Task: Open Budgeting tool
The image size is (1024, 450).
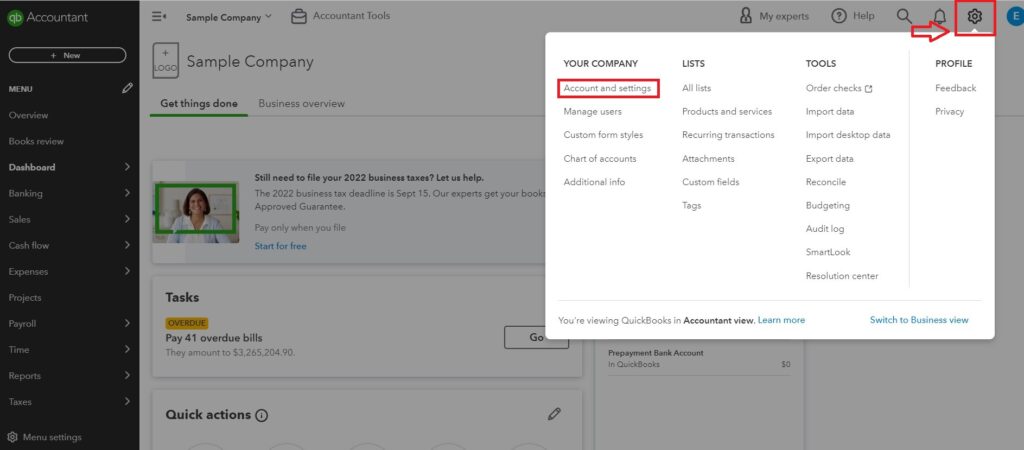Action: pos(827,206)
